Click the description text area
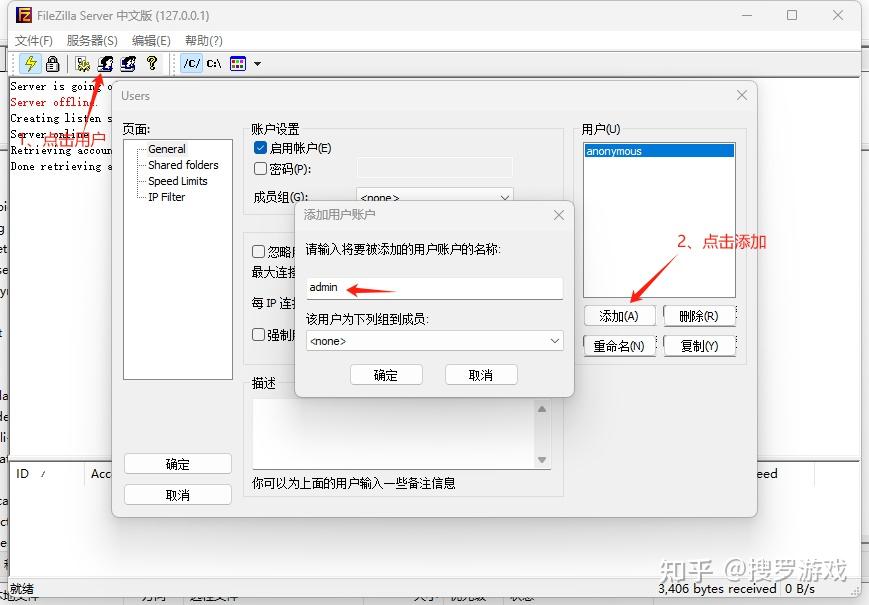 coord(393,433)
